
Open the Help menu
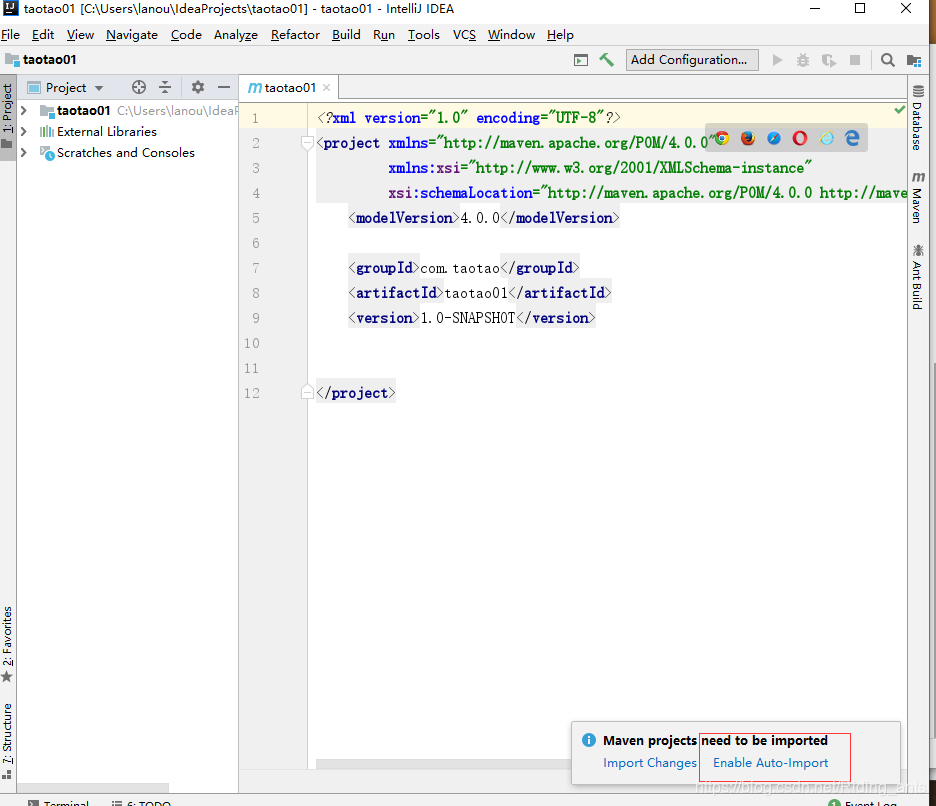point(560,35)
